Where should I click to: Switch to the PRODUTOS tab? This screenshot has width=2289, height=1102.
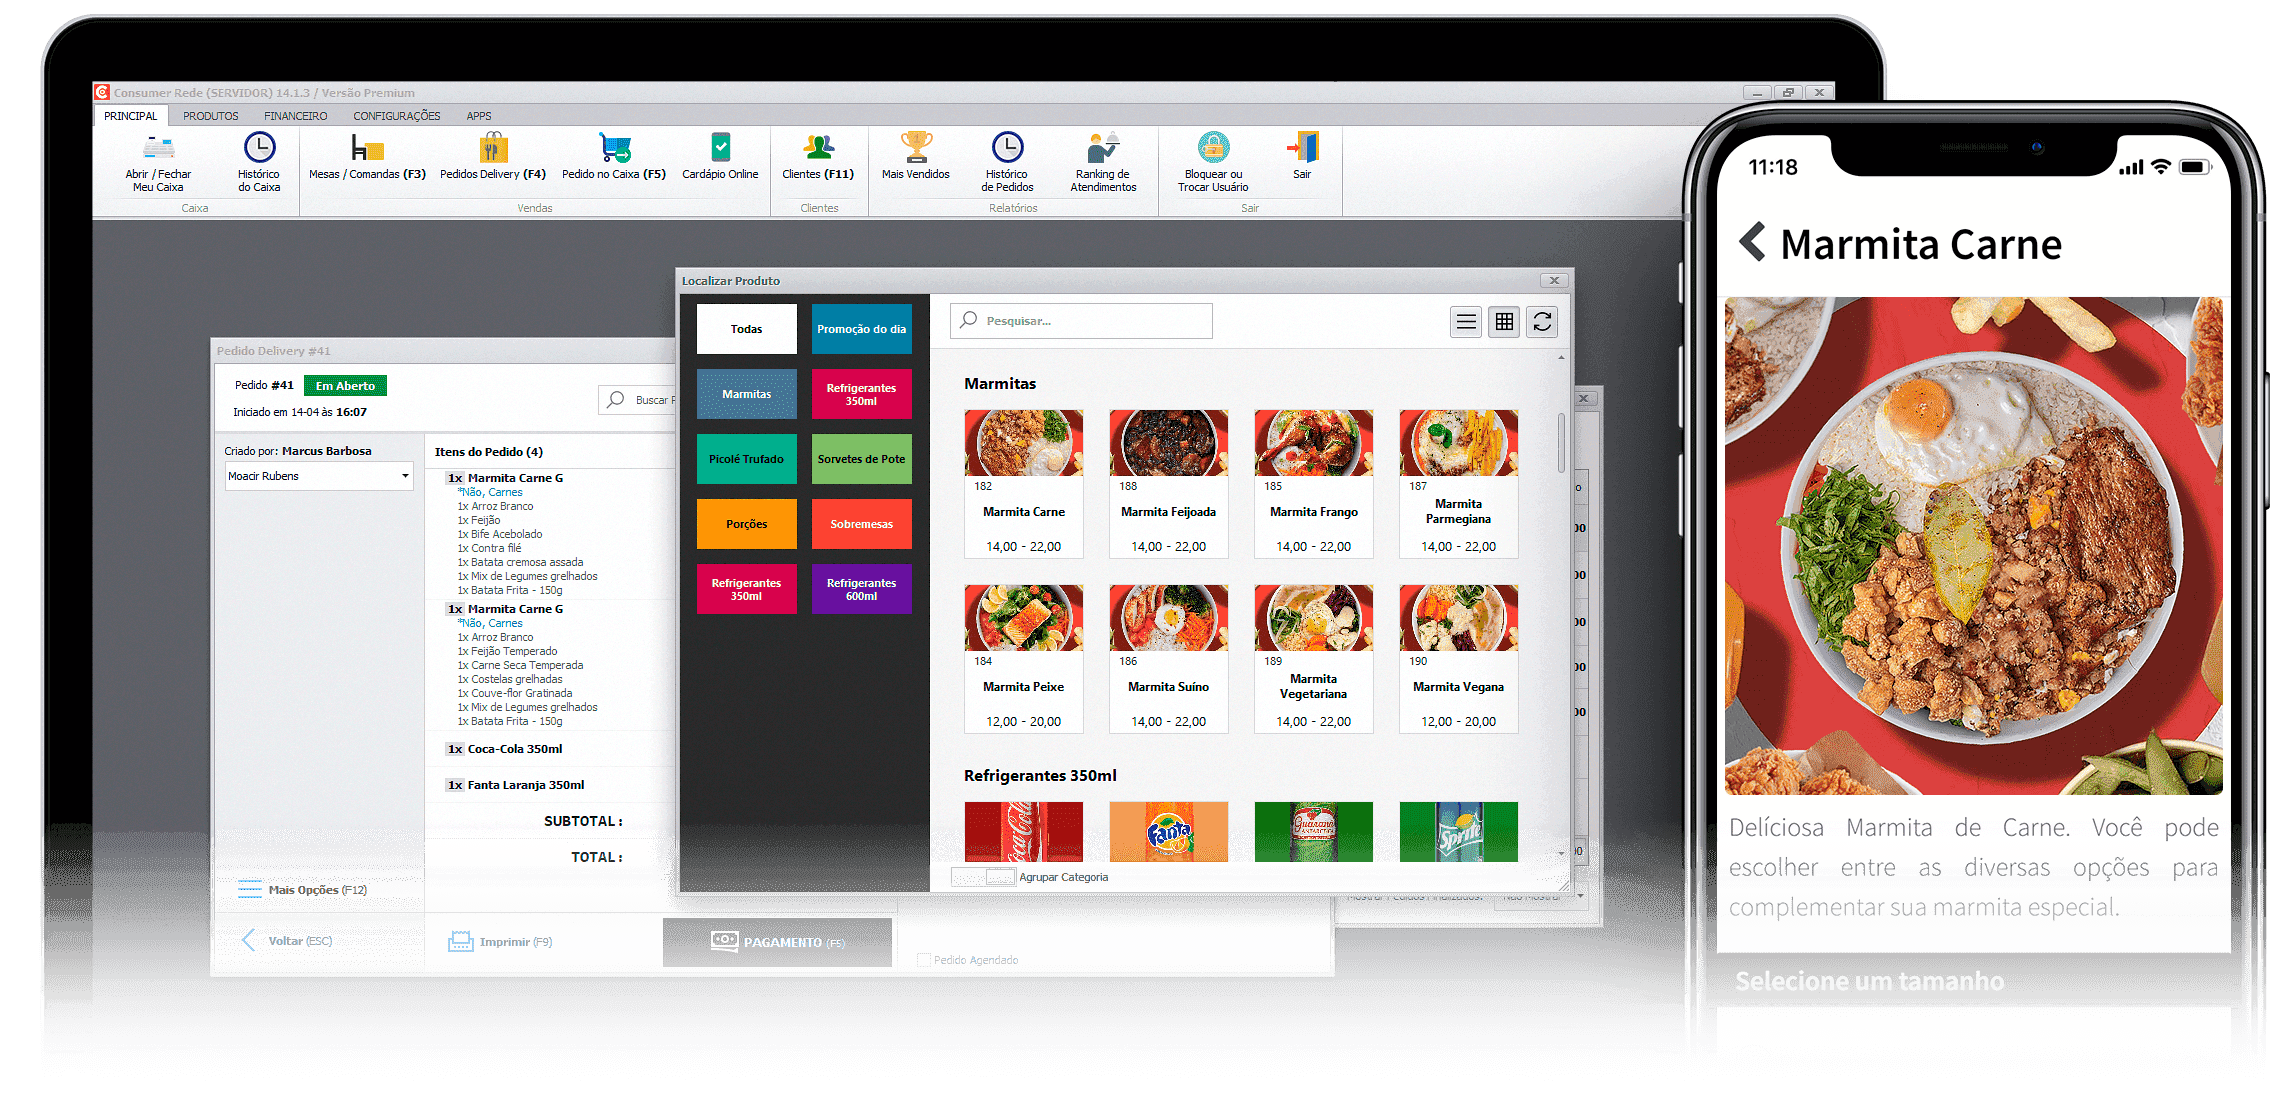(211, 116)
